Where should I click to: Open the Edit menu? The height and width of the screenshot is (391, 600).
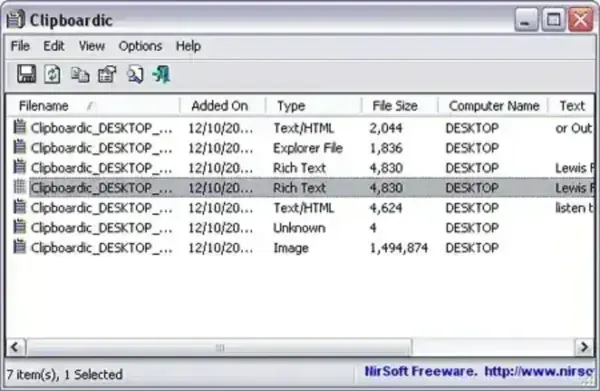point(54,46)
